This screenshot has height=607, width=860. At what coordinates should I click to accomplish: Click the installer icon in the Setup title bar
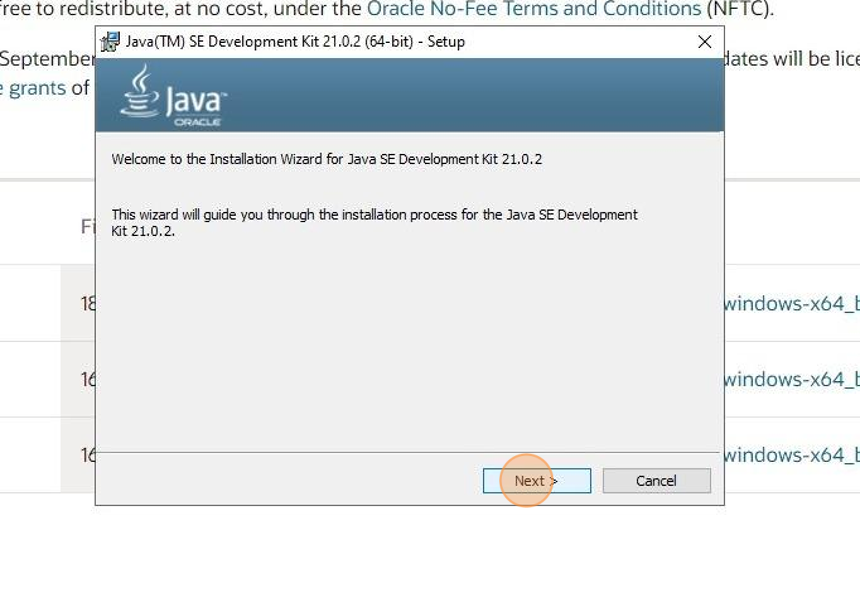110,42
